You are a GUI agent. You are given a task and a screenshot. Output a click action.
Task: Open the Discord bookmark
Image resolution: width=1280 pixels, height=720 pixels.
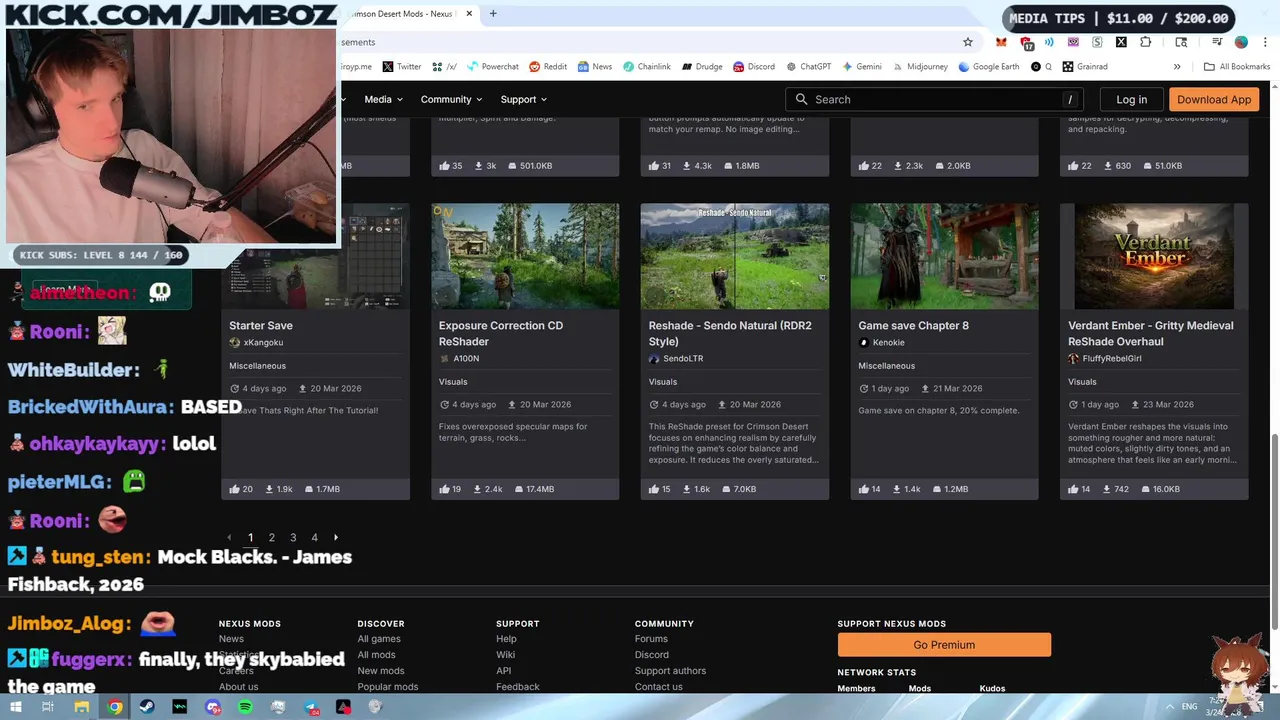click(754, 67)
